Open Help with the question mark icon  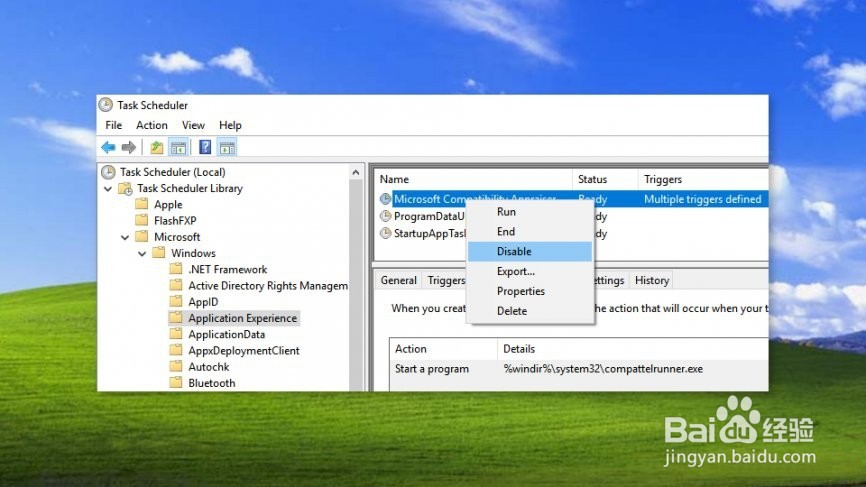click(x=205, y=147)
